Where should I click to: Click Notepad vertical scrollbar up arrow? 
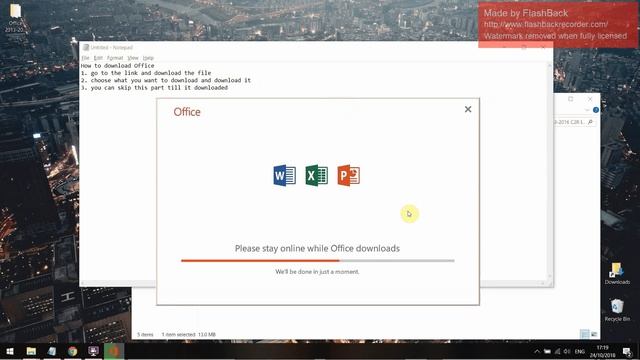pos(549,66)
